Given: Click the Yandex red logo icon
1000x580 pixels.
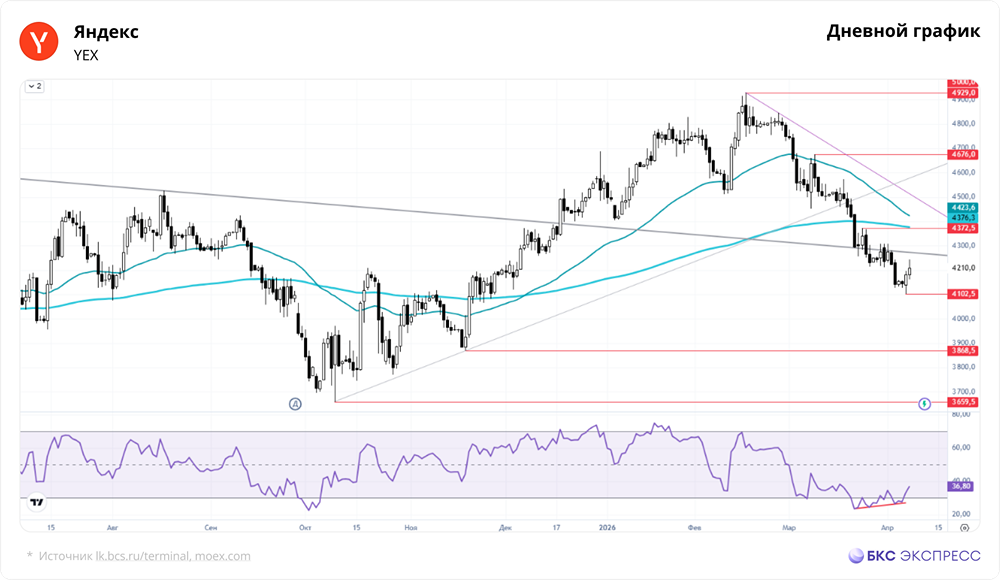Looking at the screenshot, I should 38,41.
